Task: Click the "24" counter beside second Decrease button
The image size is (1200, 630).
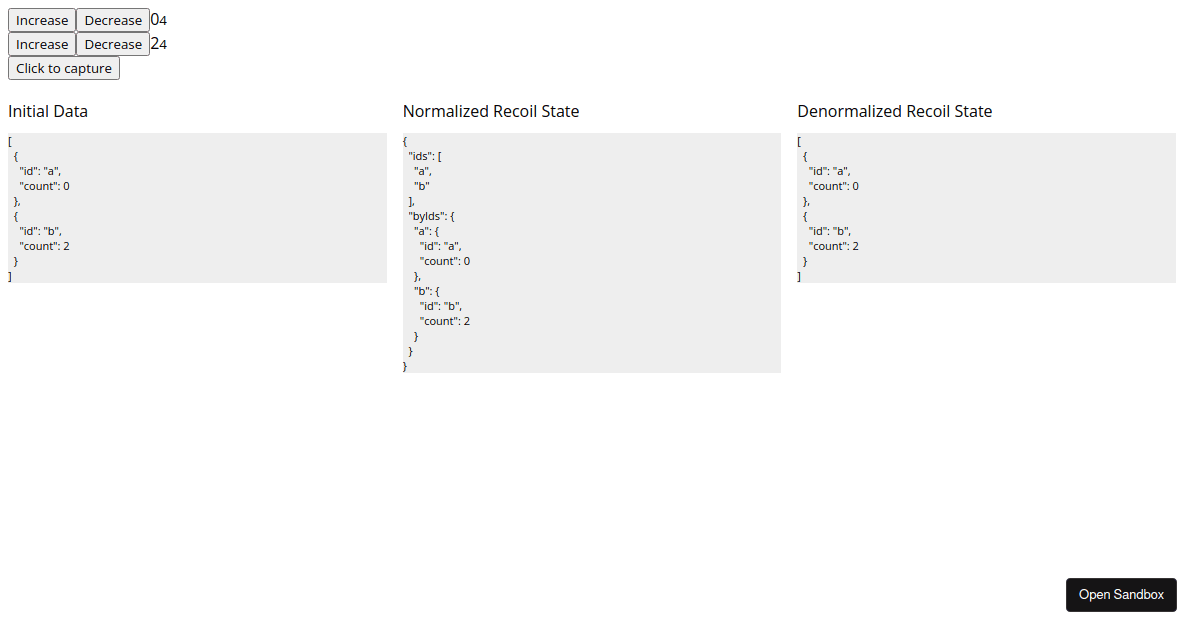Action: point(159,43)
